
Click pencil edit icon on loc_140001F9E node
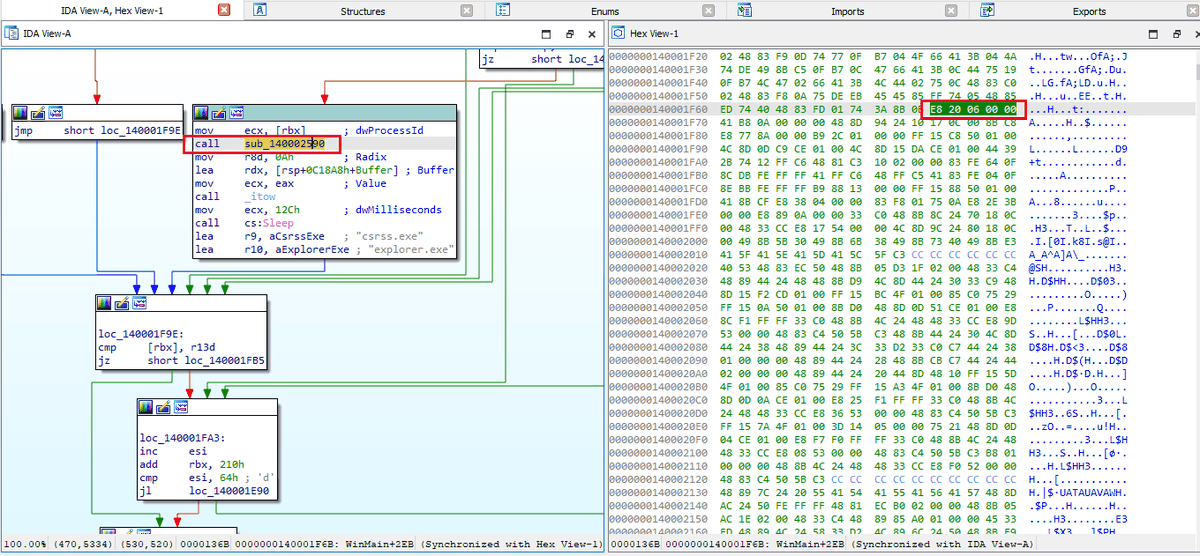122,303
